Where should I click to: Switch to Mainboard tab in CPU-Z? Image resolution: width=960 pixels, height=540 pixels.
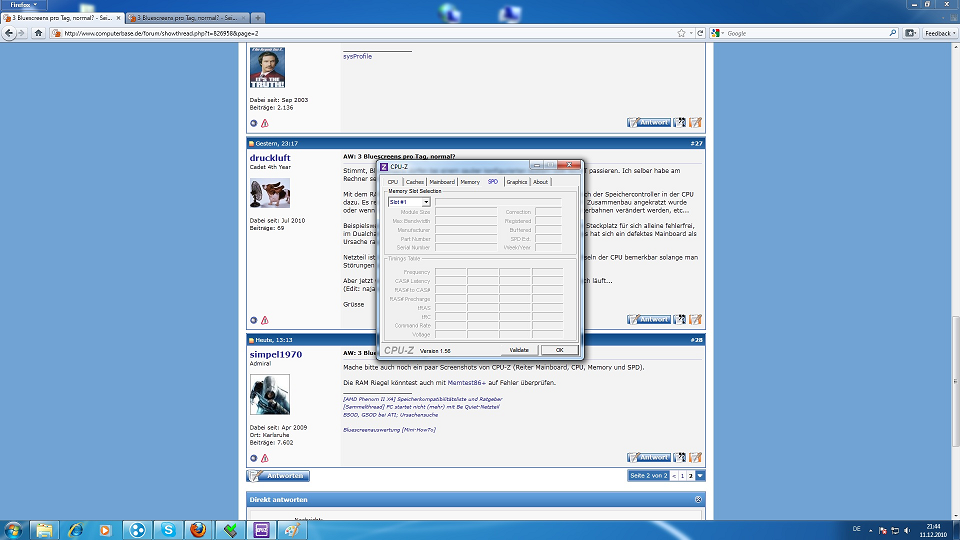[x=442, y=182]
